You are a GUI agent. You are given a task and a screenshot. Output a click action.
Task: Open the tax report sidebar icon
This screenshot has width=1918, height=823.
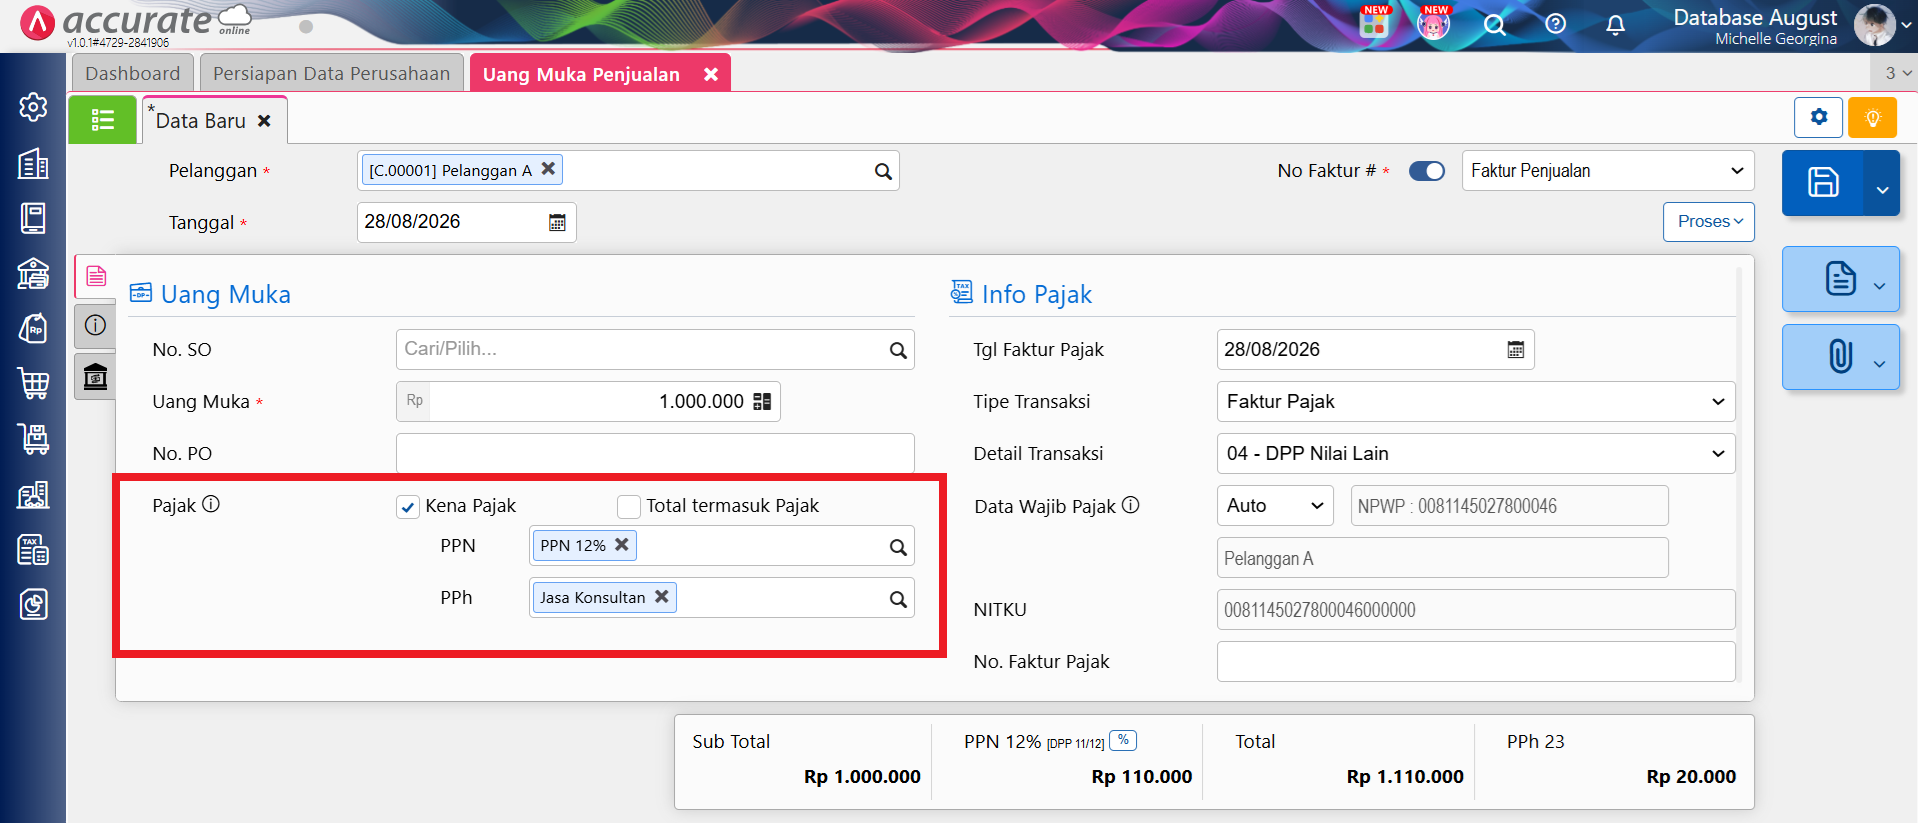(33, 549)
